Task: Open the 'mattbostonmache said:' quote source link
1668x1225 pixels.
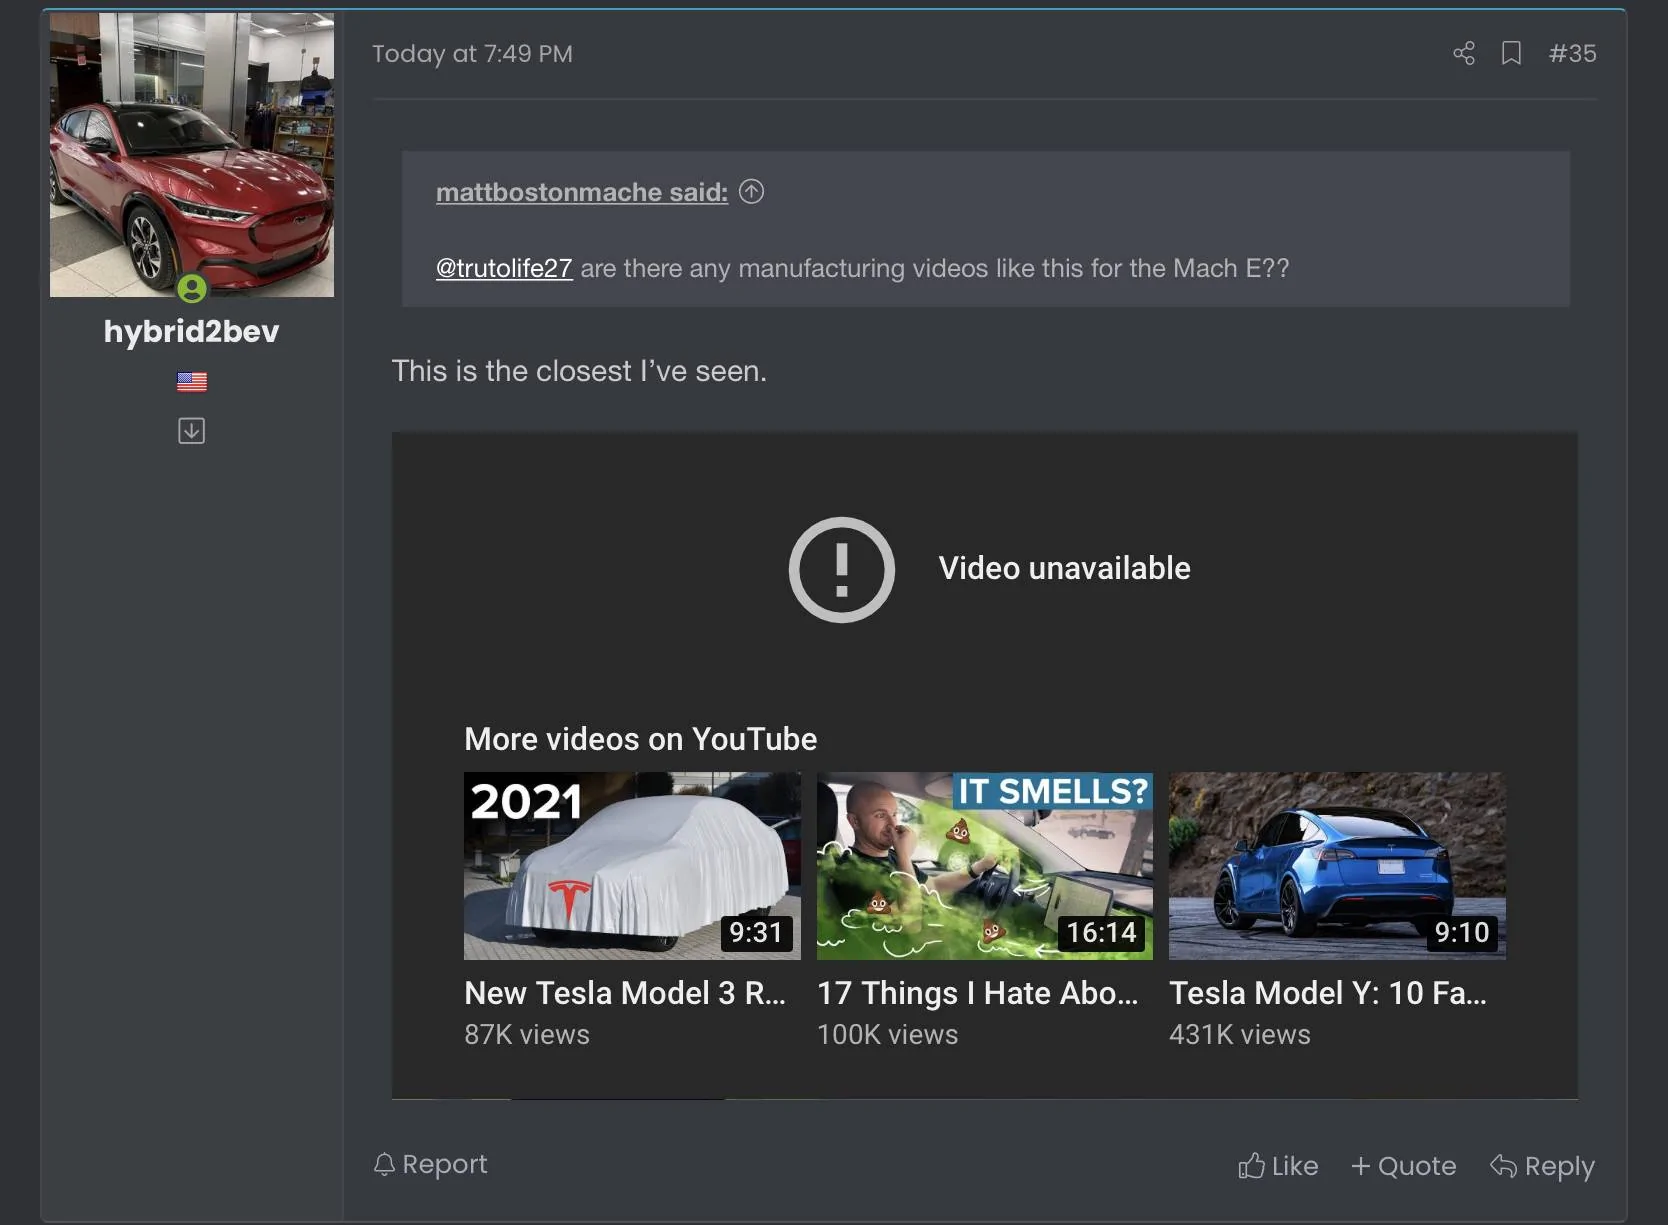Action: click(x=582, y=192)
